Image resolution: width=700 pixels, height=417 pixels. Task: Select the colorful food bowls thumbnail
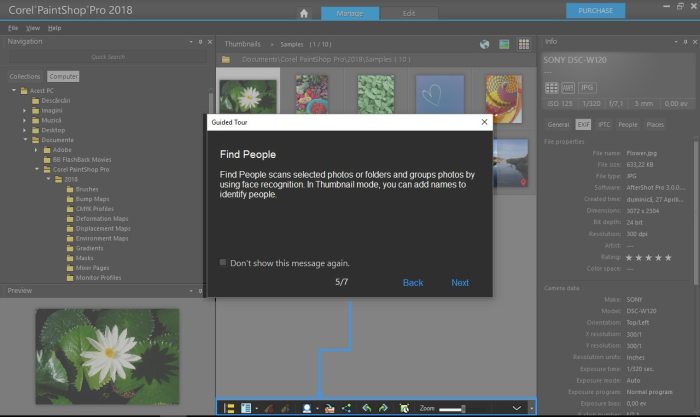pyautogui.click(x=312, y=94)
